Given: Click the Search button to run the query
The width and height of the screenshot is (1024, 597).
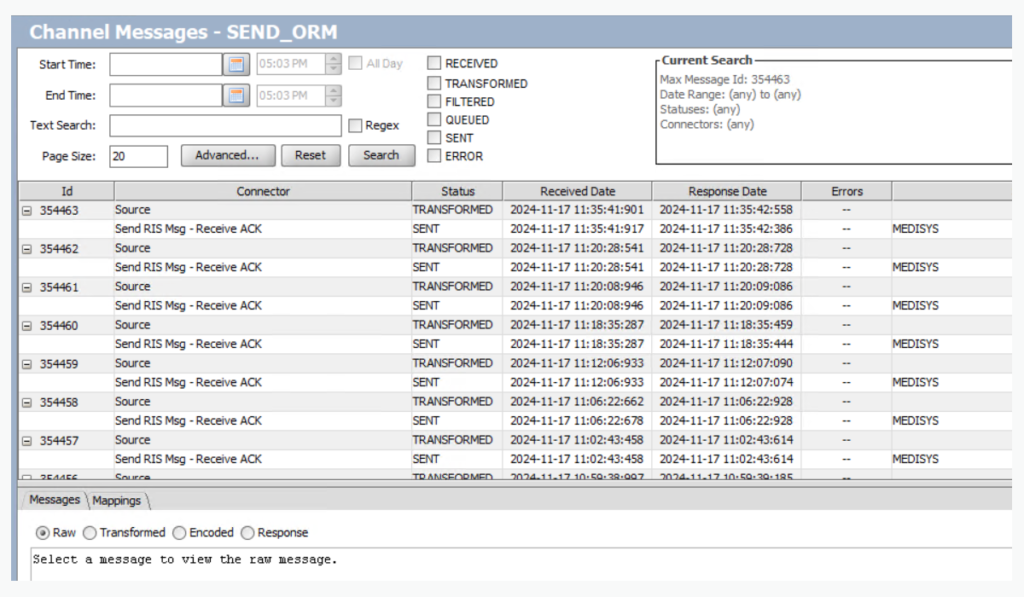Looking at the screenshot, I should coord(382,155).
